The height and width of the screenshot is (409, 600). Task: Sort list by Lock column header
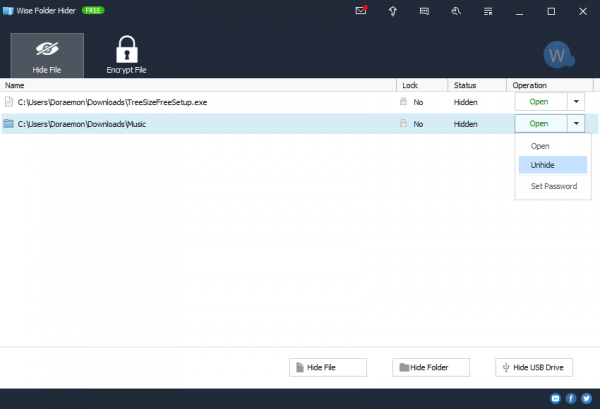pyautogui.click(x=422, y=85)
